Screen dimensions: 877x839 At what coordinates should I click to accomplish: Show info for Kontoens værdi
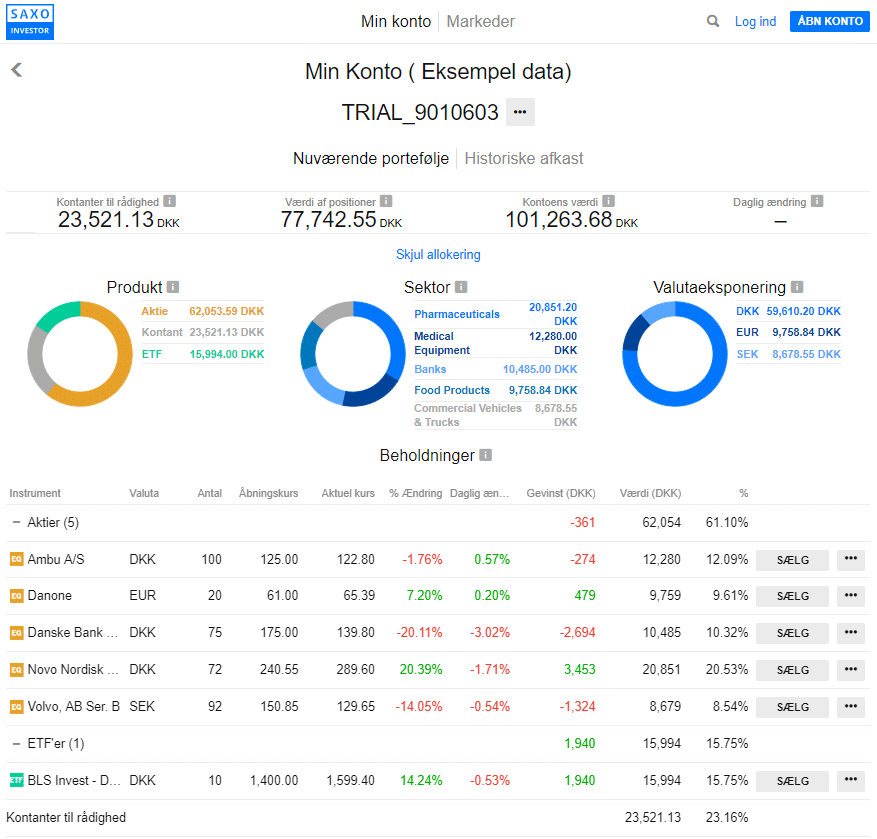click(x=609, y=201)
